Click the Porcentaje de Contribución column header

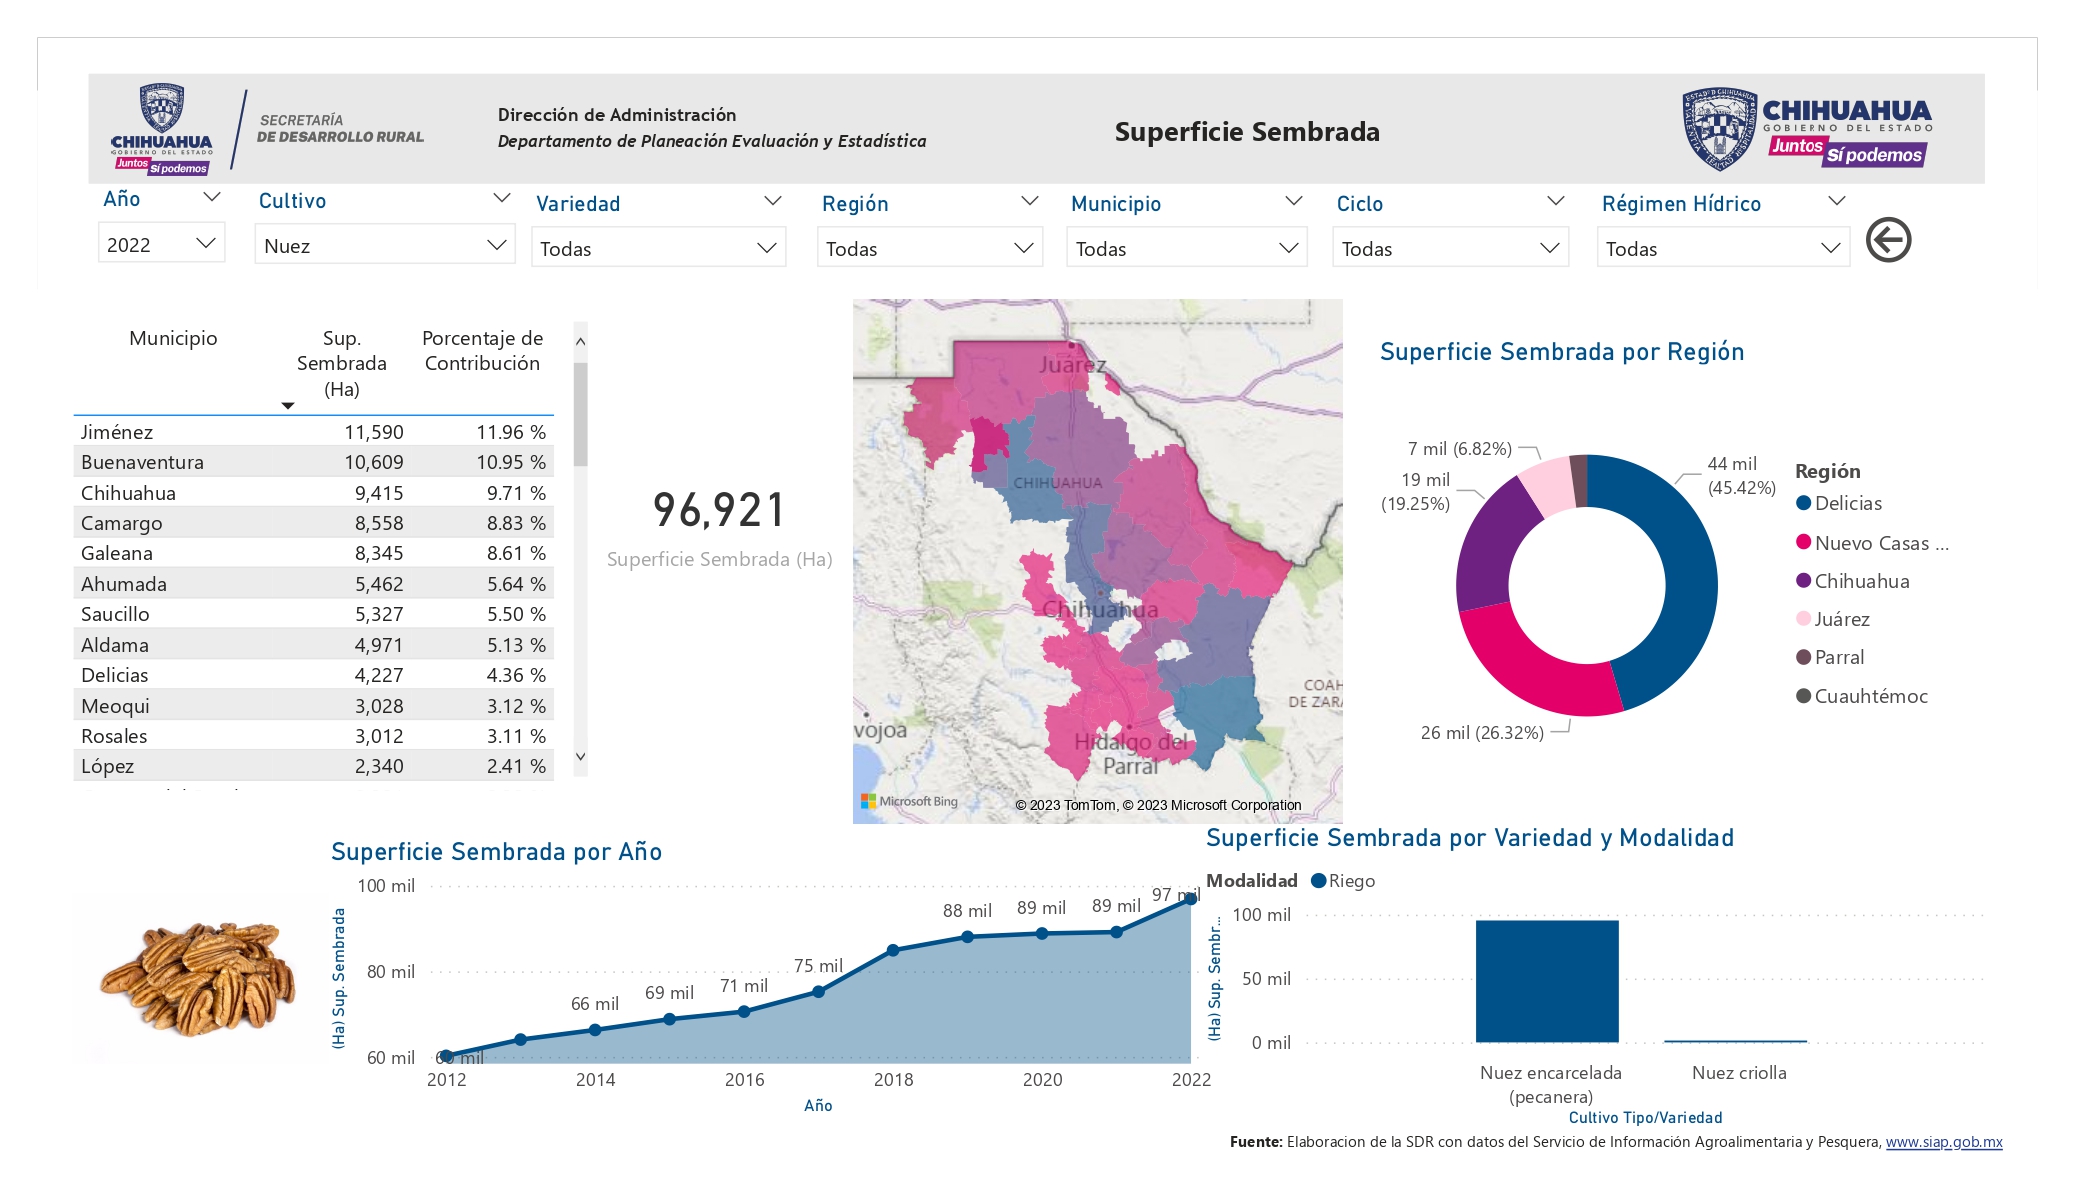pos(482,351)
